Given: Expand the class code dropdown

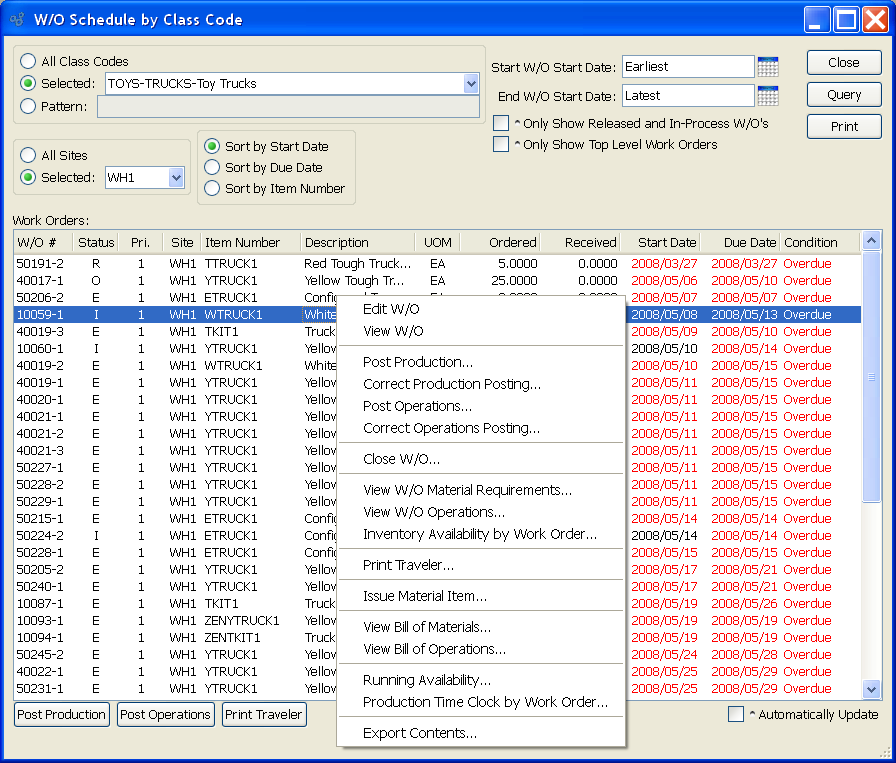Looking at the screenshot, I should [x=471, y=84].
